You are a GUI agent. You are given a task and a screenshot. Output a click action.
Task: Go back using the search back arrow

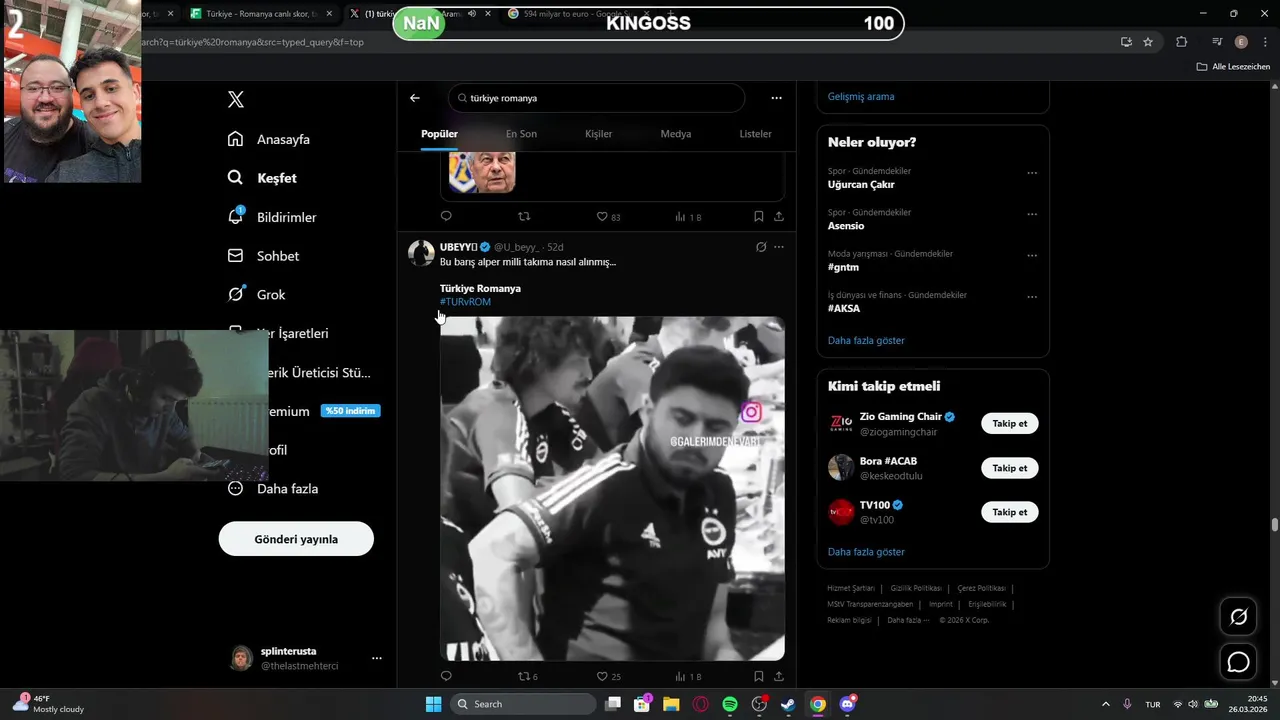tap(415, 98)
